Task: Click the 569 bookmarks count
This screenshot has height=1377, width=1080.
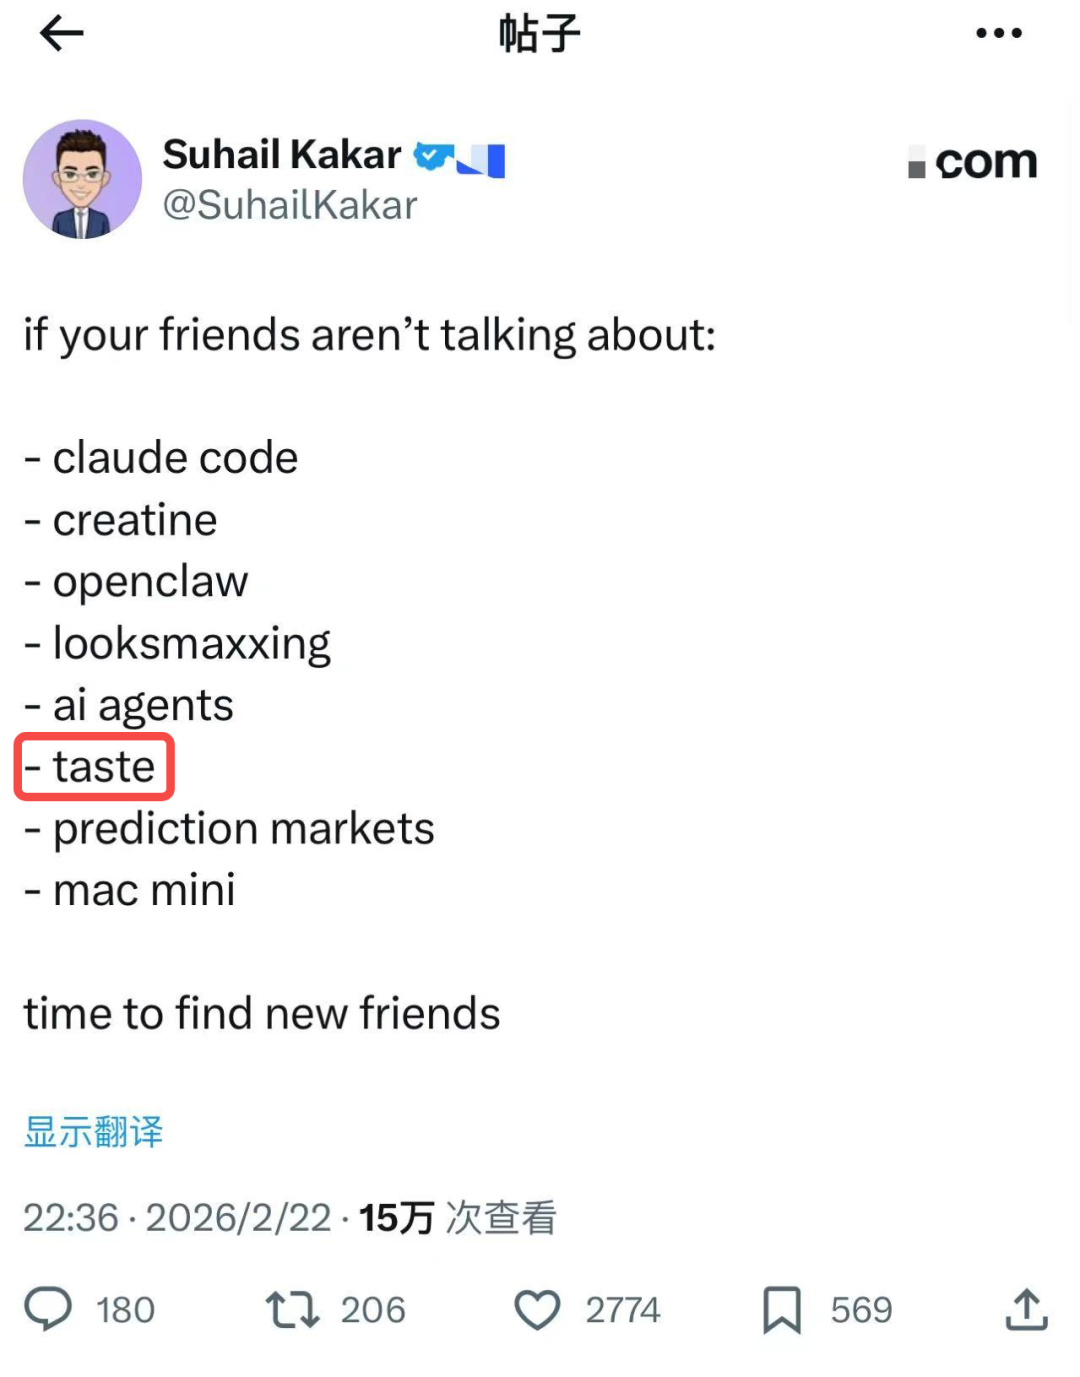Action: (861, 1310)
